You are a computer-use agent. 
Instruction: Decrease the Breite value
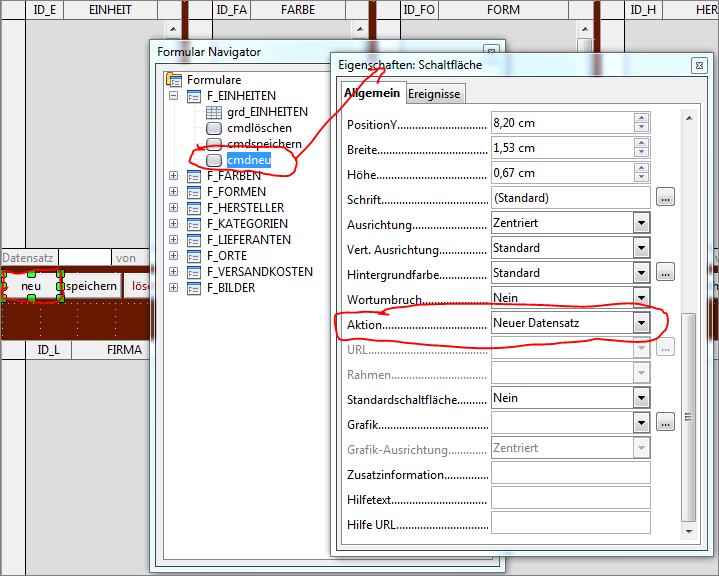tap(642, 153)
